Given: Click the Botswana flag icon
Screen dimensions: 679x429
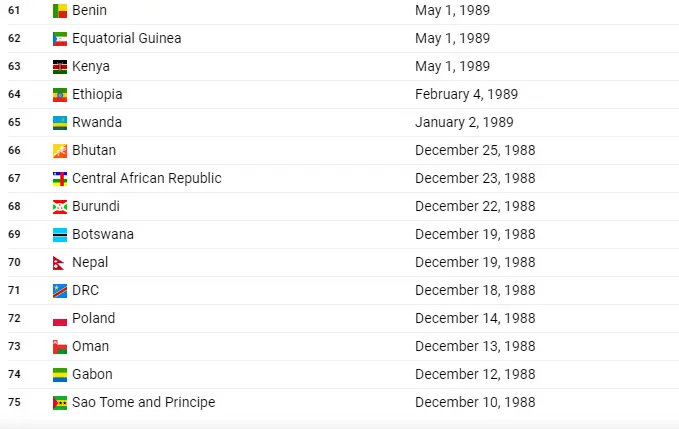Looking at the screenshot, I should [60, 235].
